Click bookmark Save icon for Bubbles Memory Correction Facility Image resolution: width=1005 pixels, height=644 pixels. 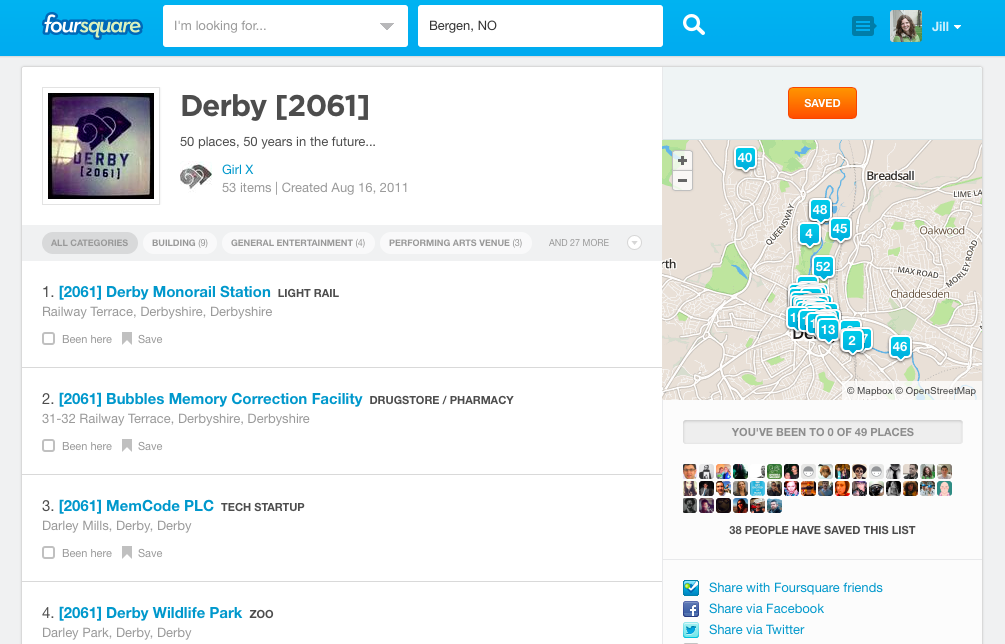point(127,445)
